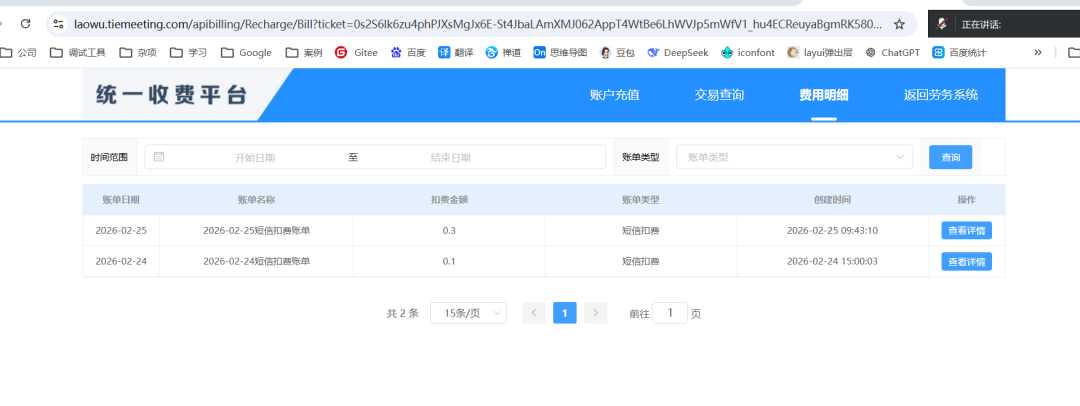Click the bookmark star icon in address bar
Screen dimensions: 1080x406
point(899,24)
